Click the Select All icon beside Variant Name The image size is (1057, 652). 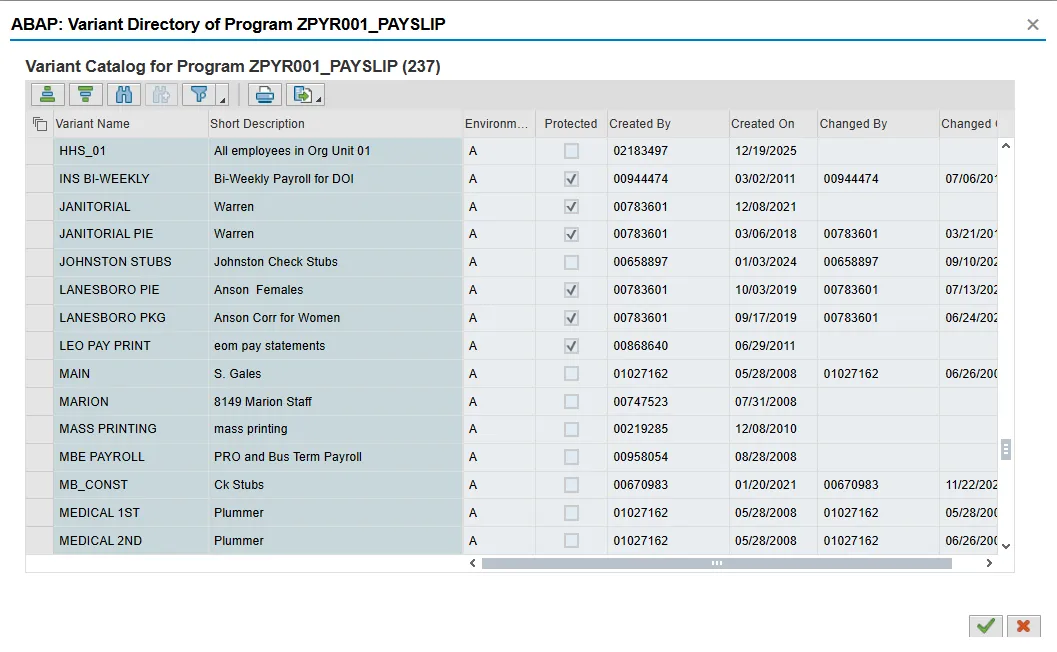tap(39, 124)
